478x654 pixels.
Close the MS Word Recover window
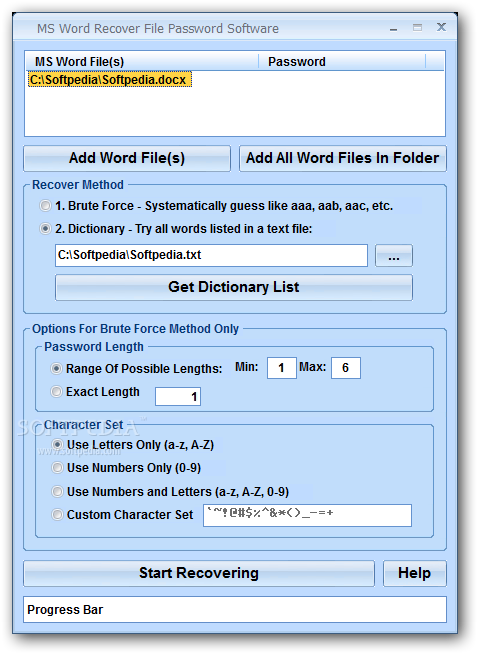coord(441,28)
